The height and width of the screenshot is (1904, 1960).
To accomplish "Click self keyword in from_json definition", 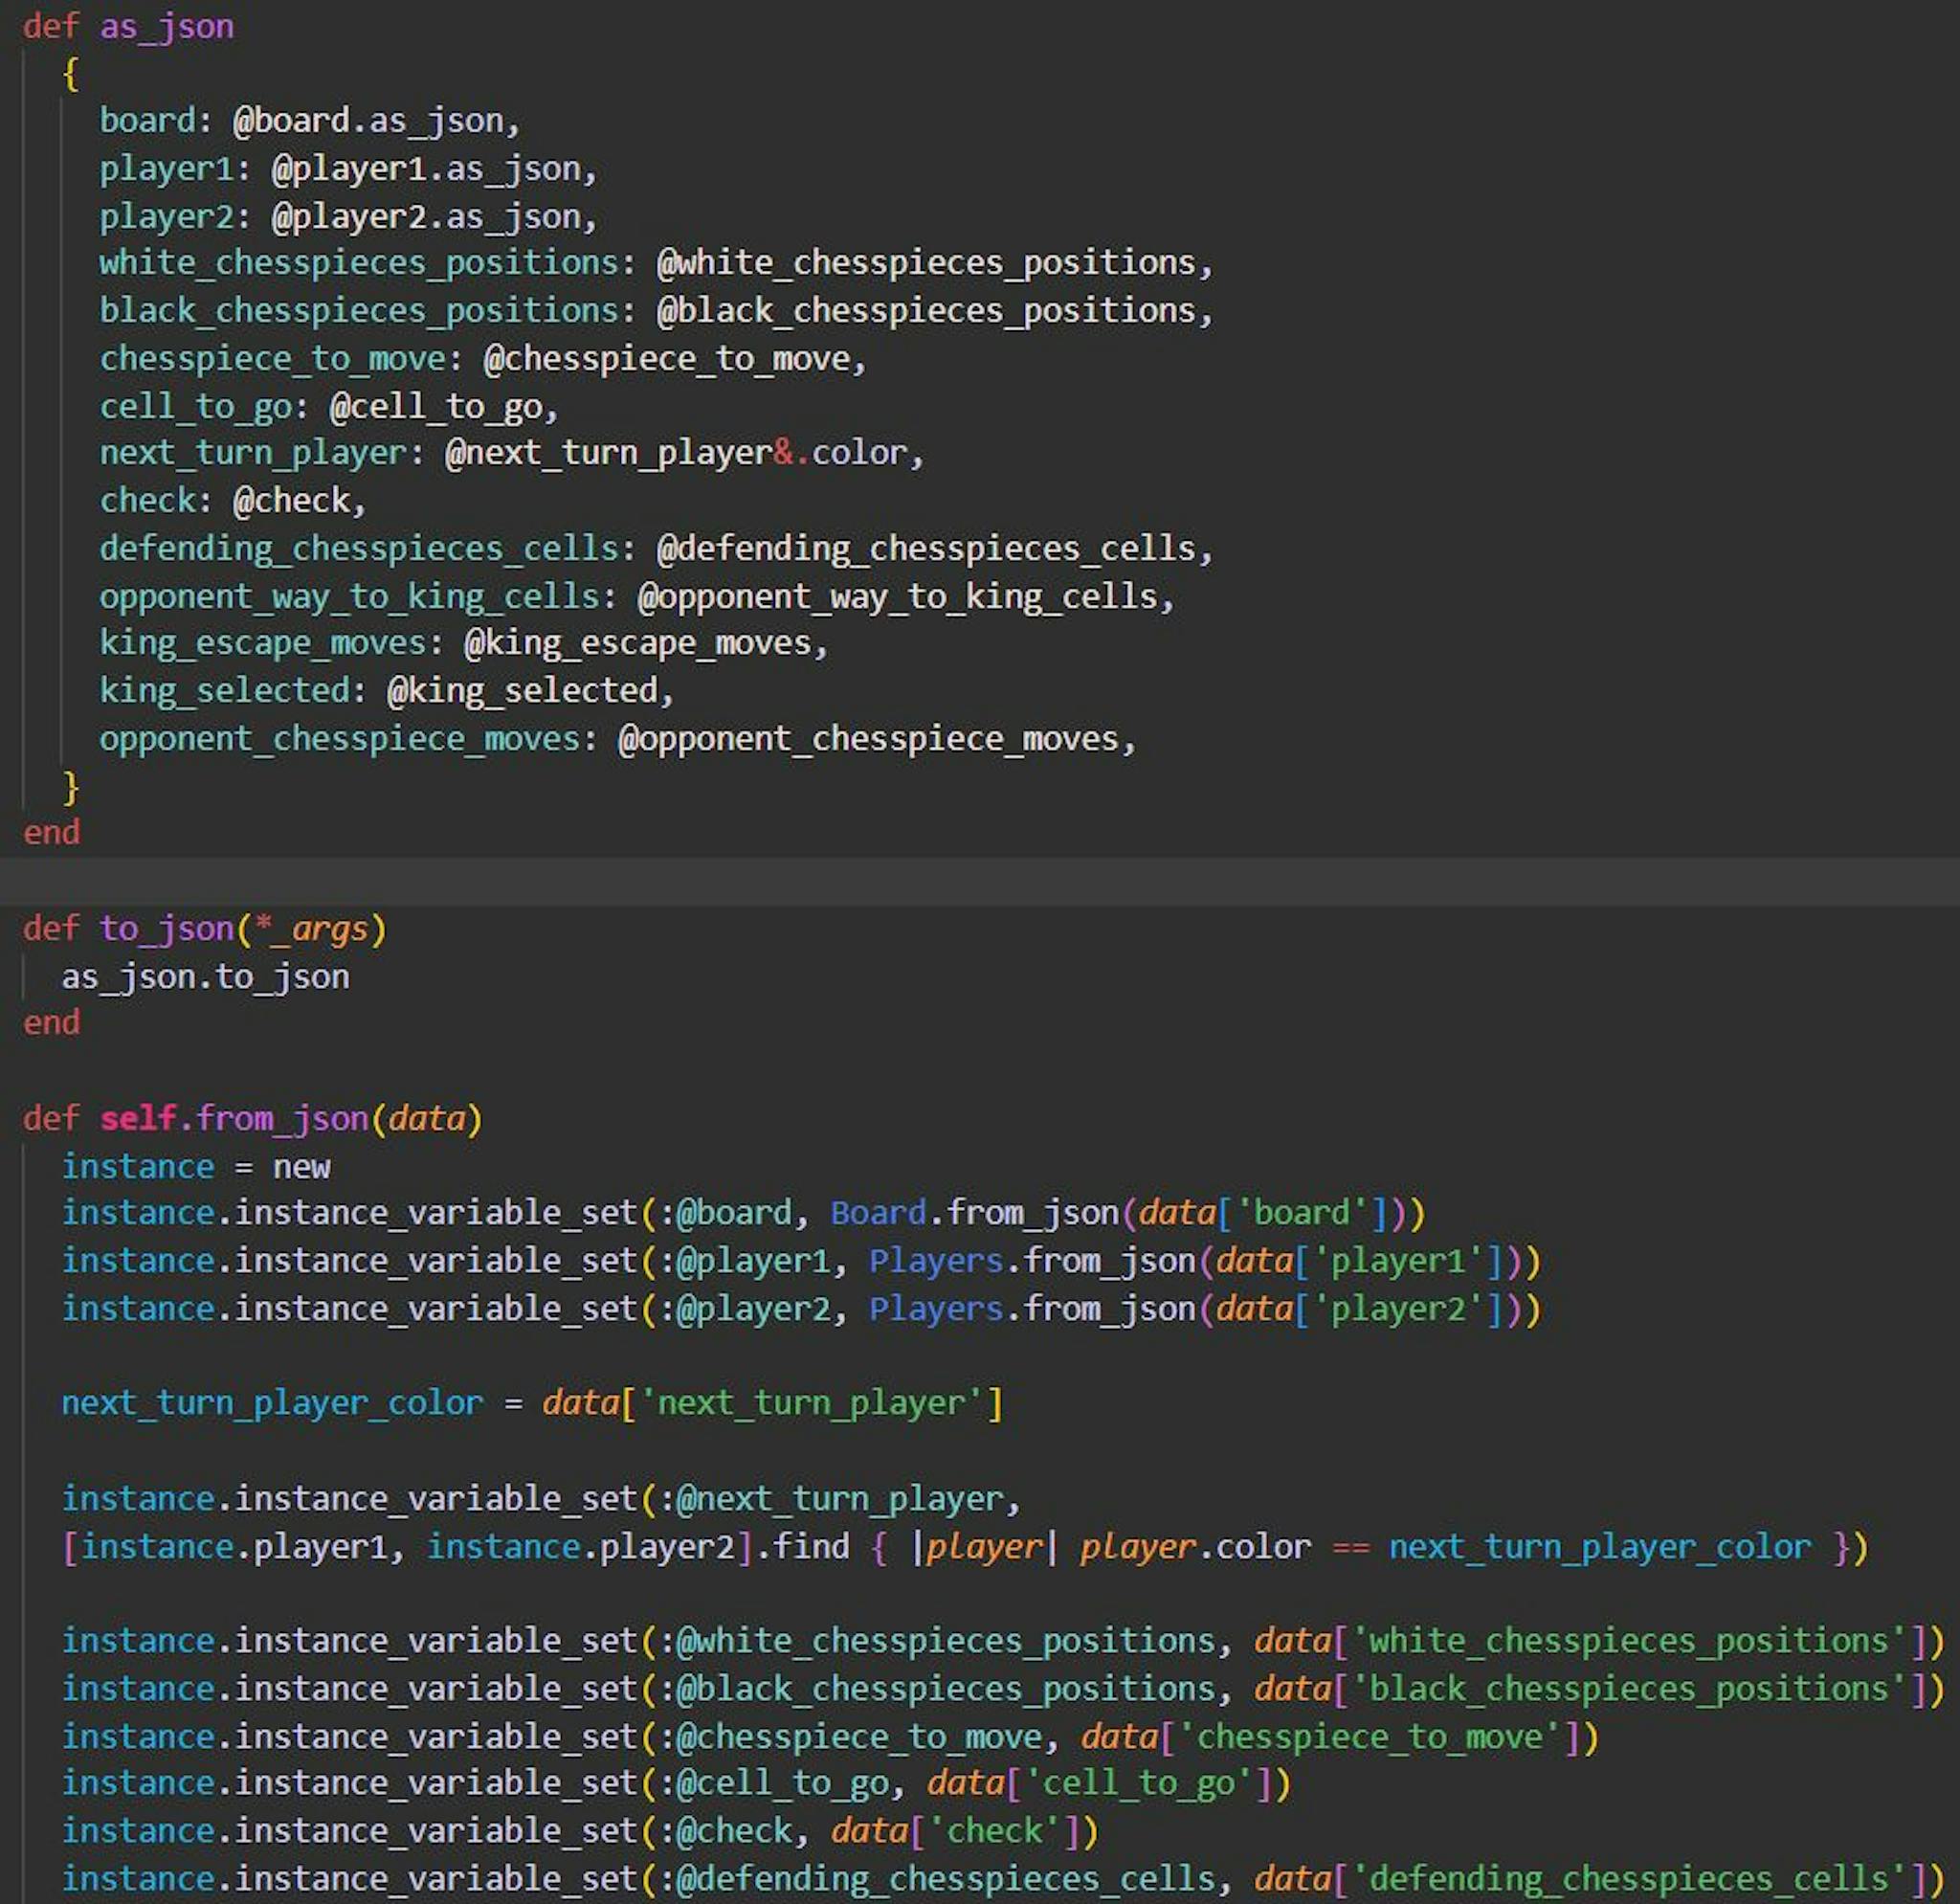I will (138, 1118).
